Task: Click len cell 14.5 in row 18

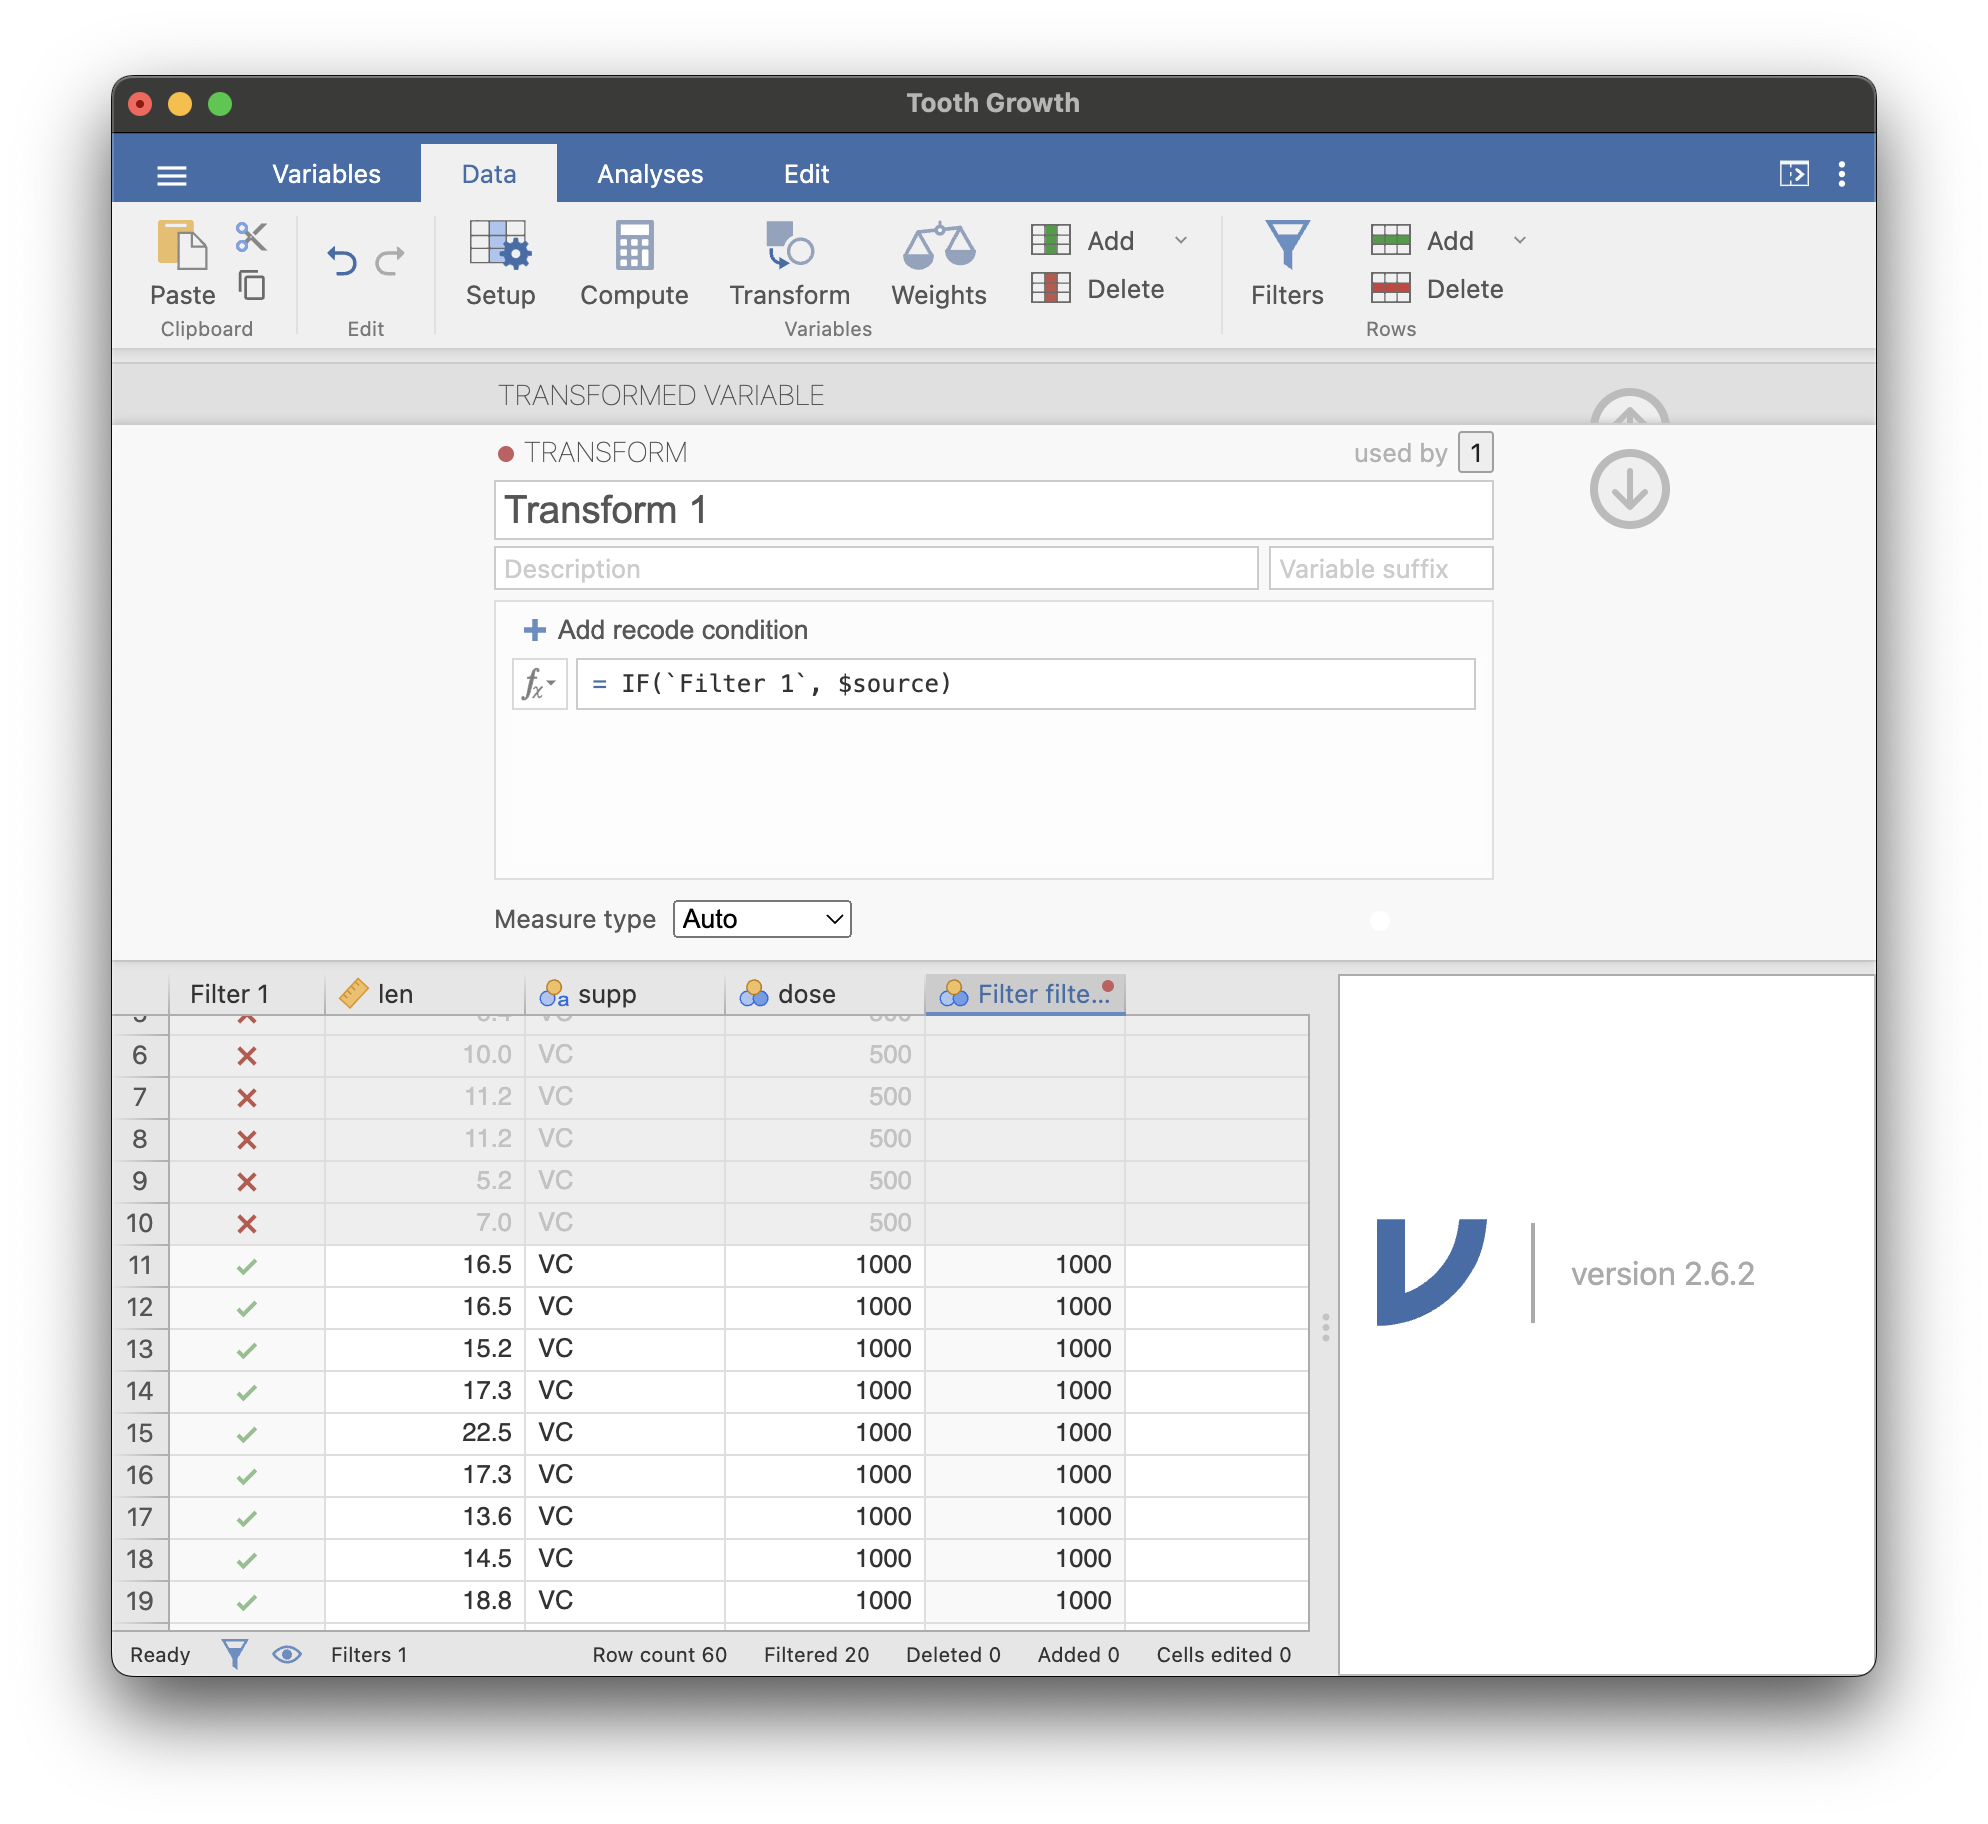Action: coord(425,1559)
